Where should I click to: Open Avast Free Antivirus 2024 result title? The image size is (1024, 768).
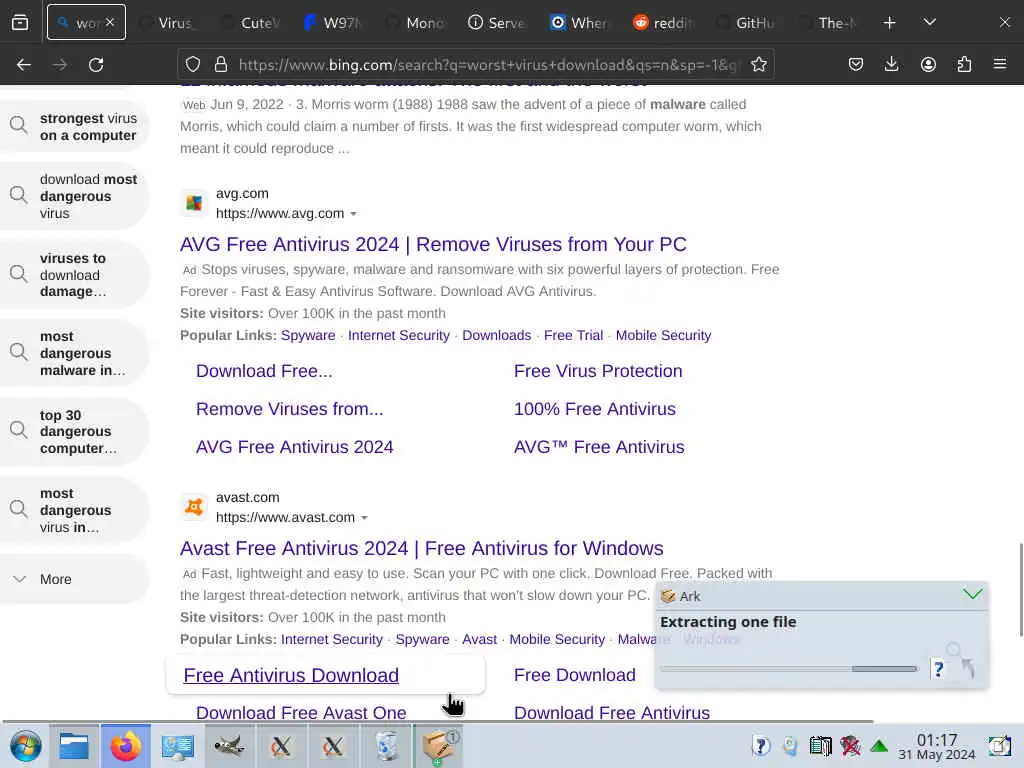(422, 548)
